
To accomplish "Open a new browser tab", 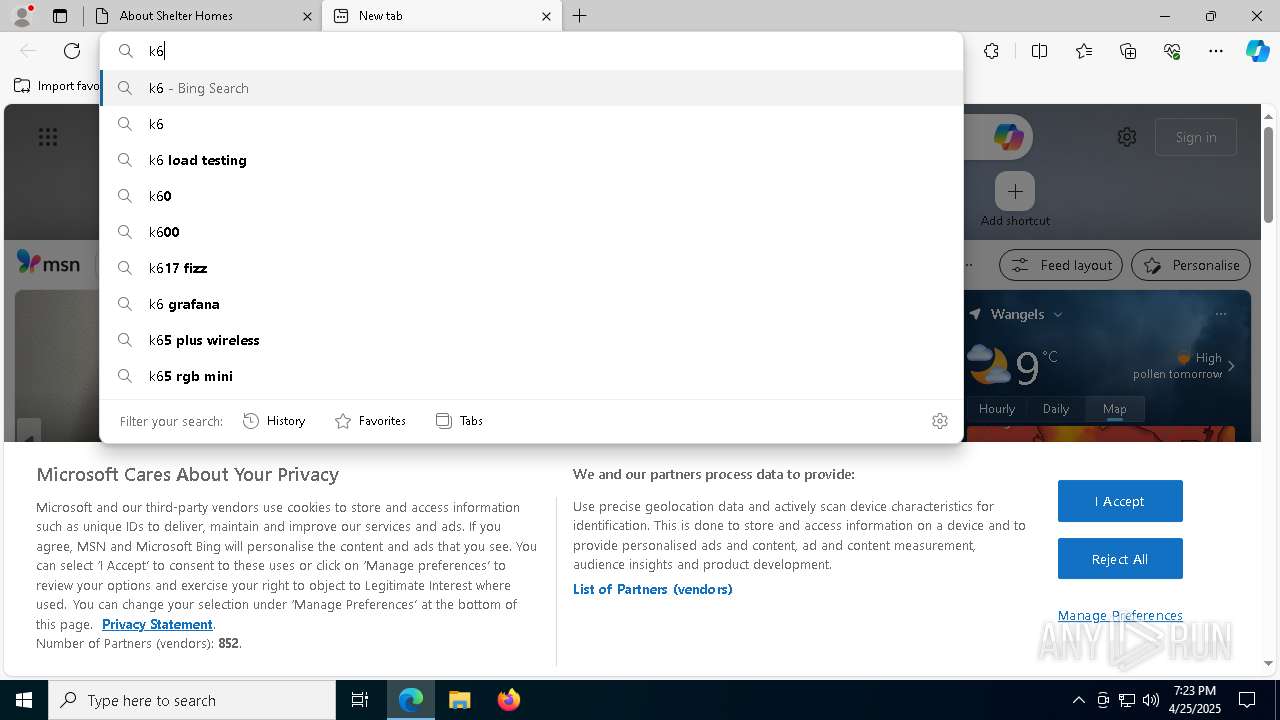I will (x=580, y=16).
